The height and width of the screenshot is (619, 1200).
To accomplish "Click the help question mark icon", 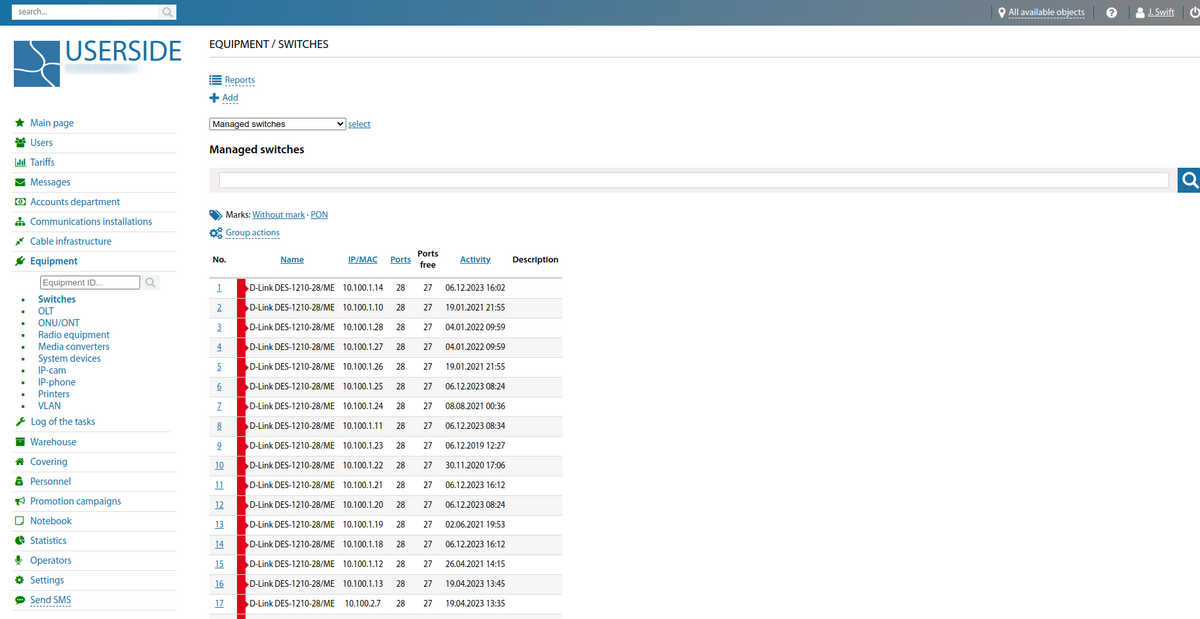I will click(1111, 13).
